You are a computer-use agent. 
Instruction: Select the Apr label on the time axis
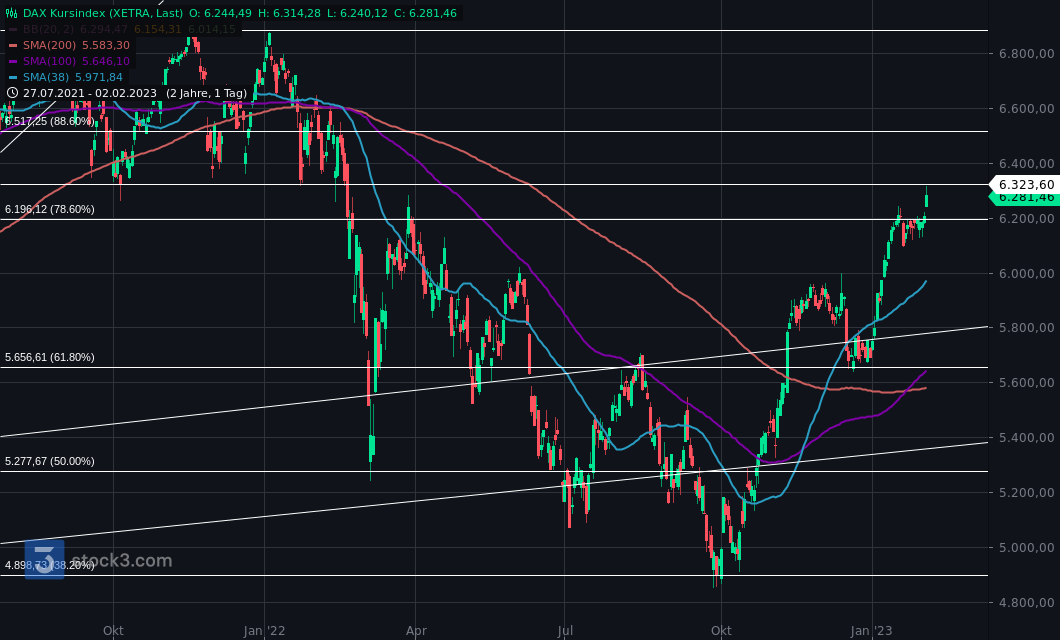click(x=416, y=631)
